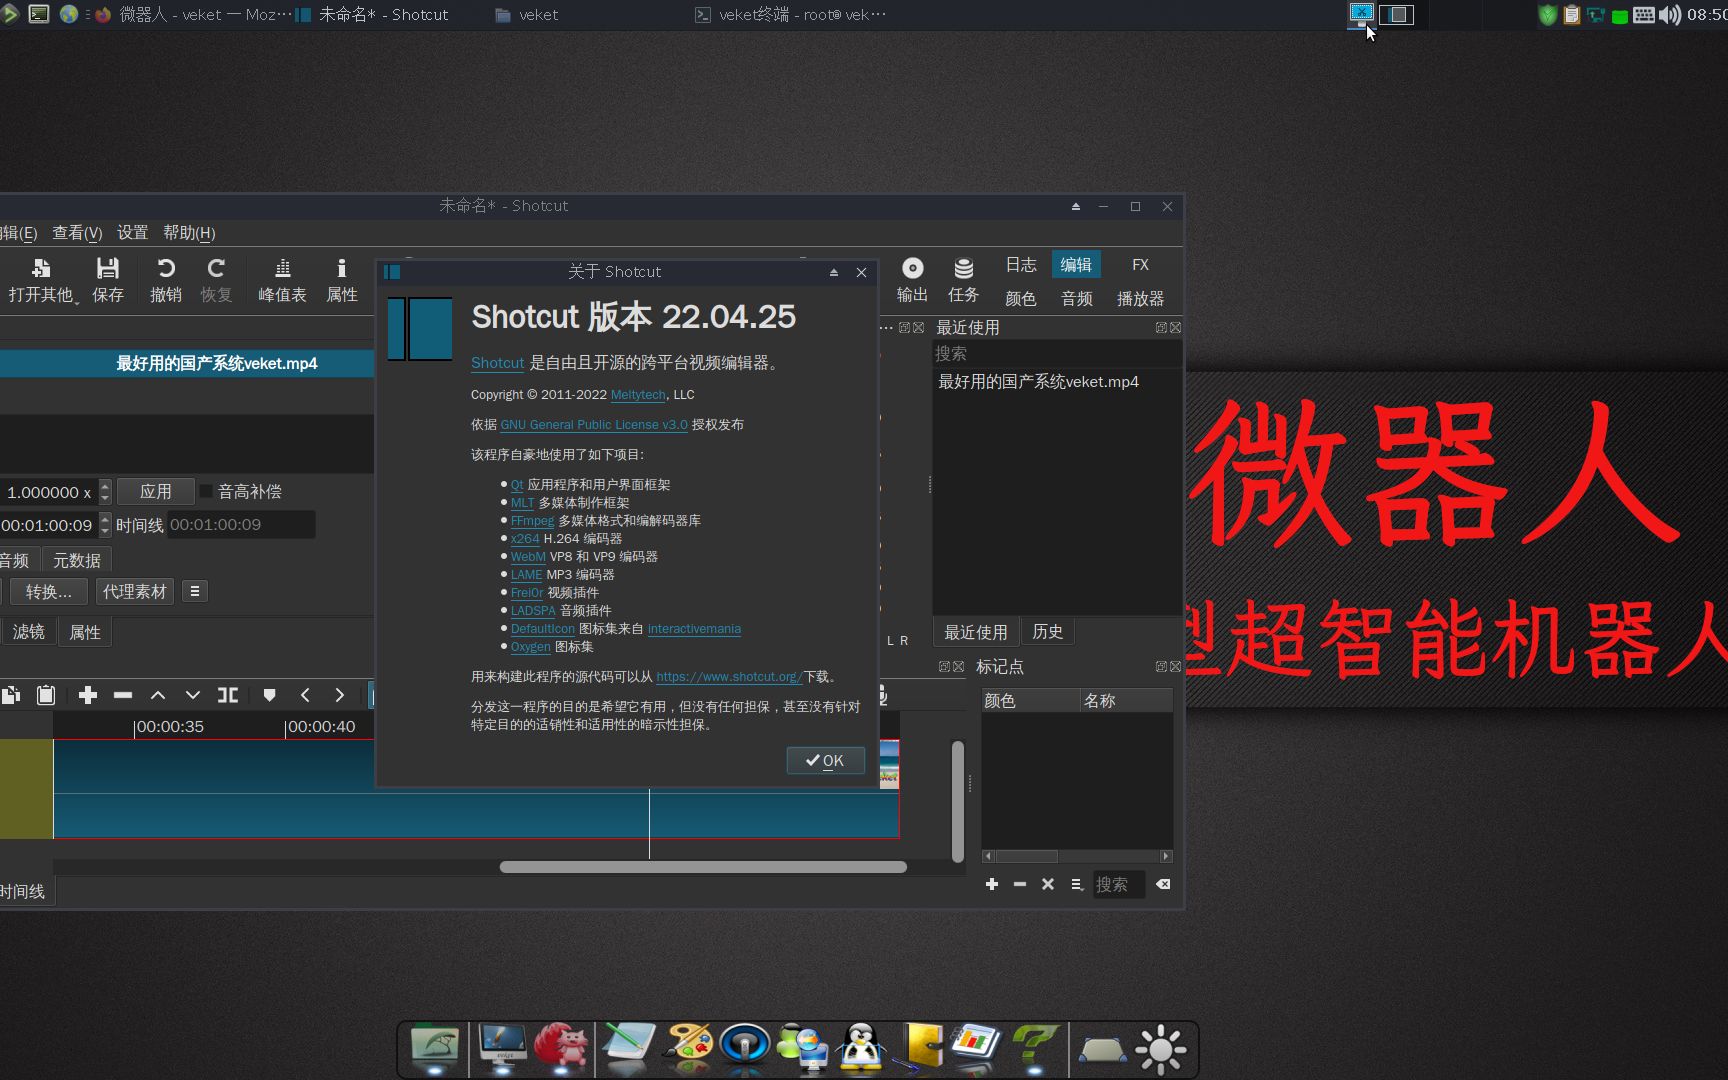1728x1080 pixels.
Task: Click the Undo (撤销) toolbar icon
Action: (x=166, y=268)
